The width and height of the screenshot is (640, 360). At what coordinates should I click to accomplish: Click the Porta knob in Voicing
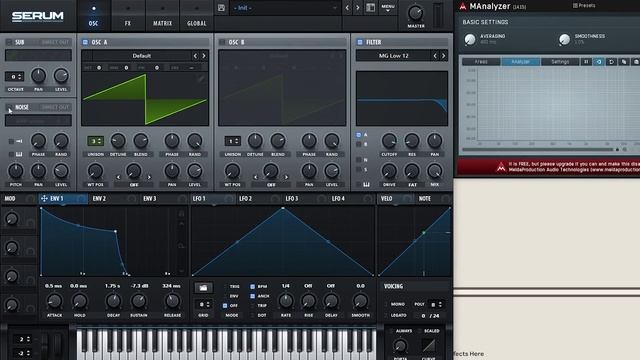[400, 346]
